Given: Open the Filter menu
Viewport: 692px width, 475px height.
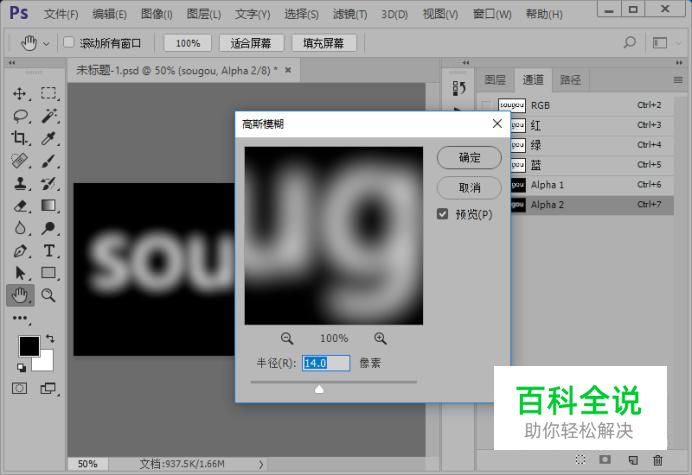Looking at the screenshot, I should pos(350,14).
